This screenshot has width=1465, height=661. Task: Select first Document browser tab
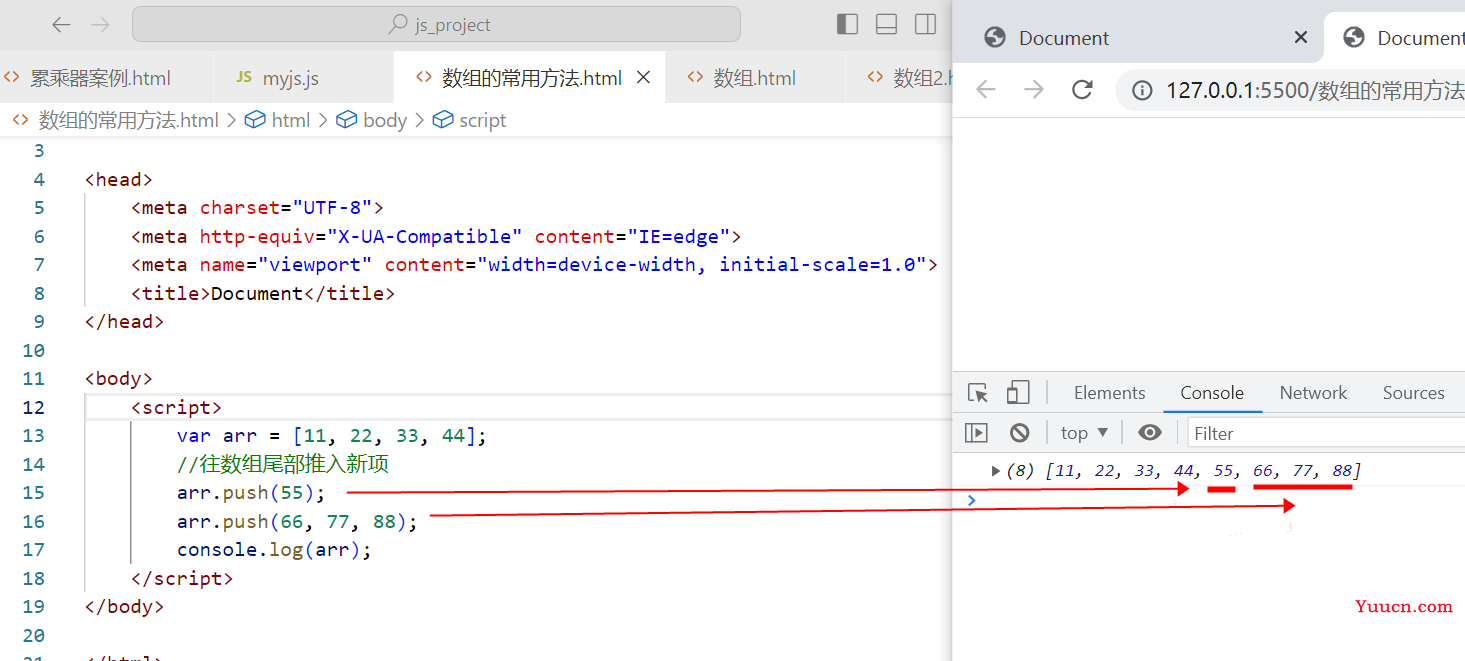(1140, 38)
